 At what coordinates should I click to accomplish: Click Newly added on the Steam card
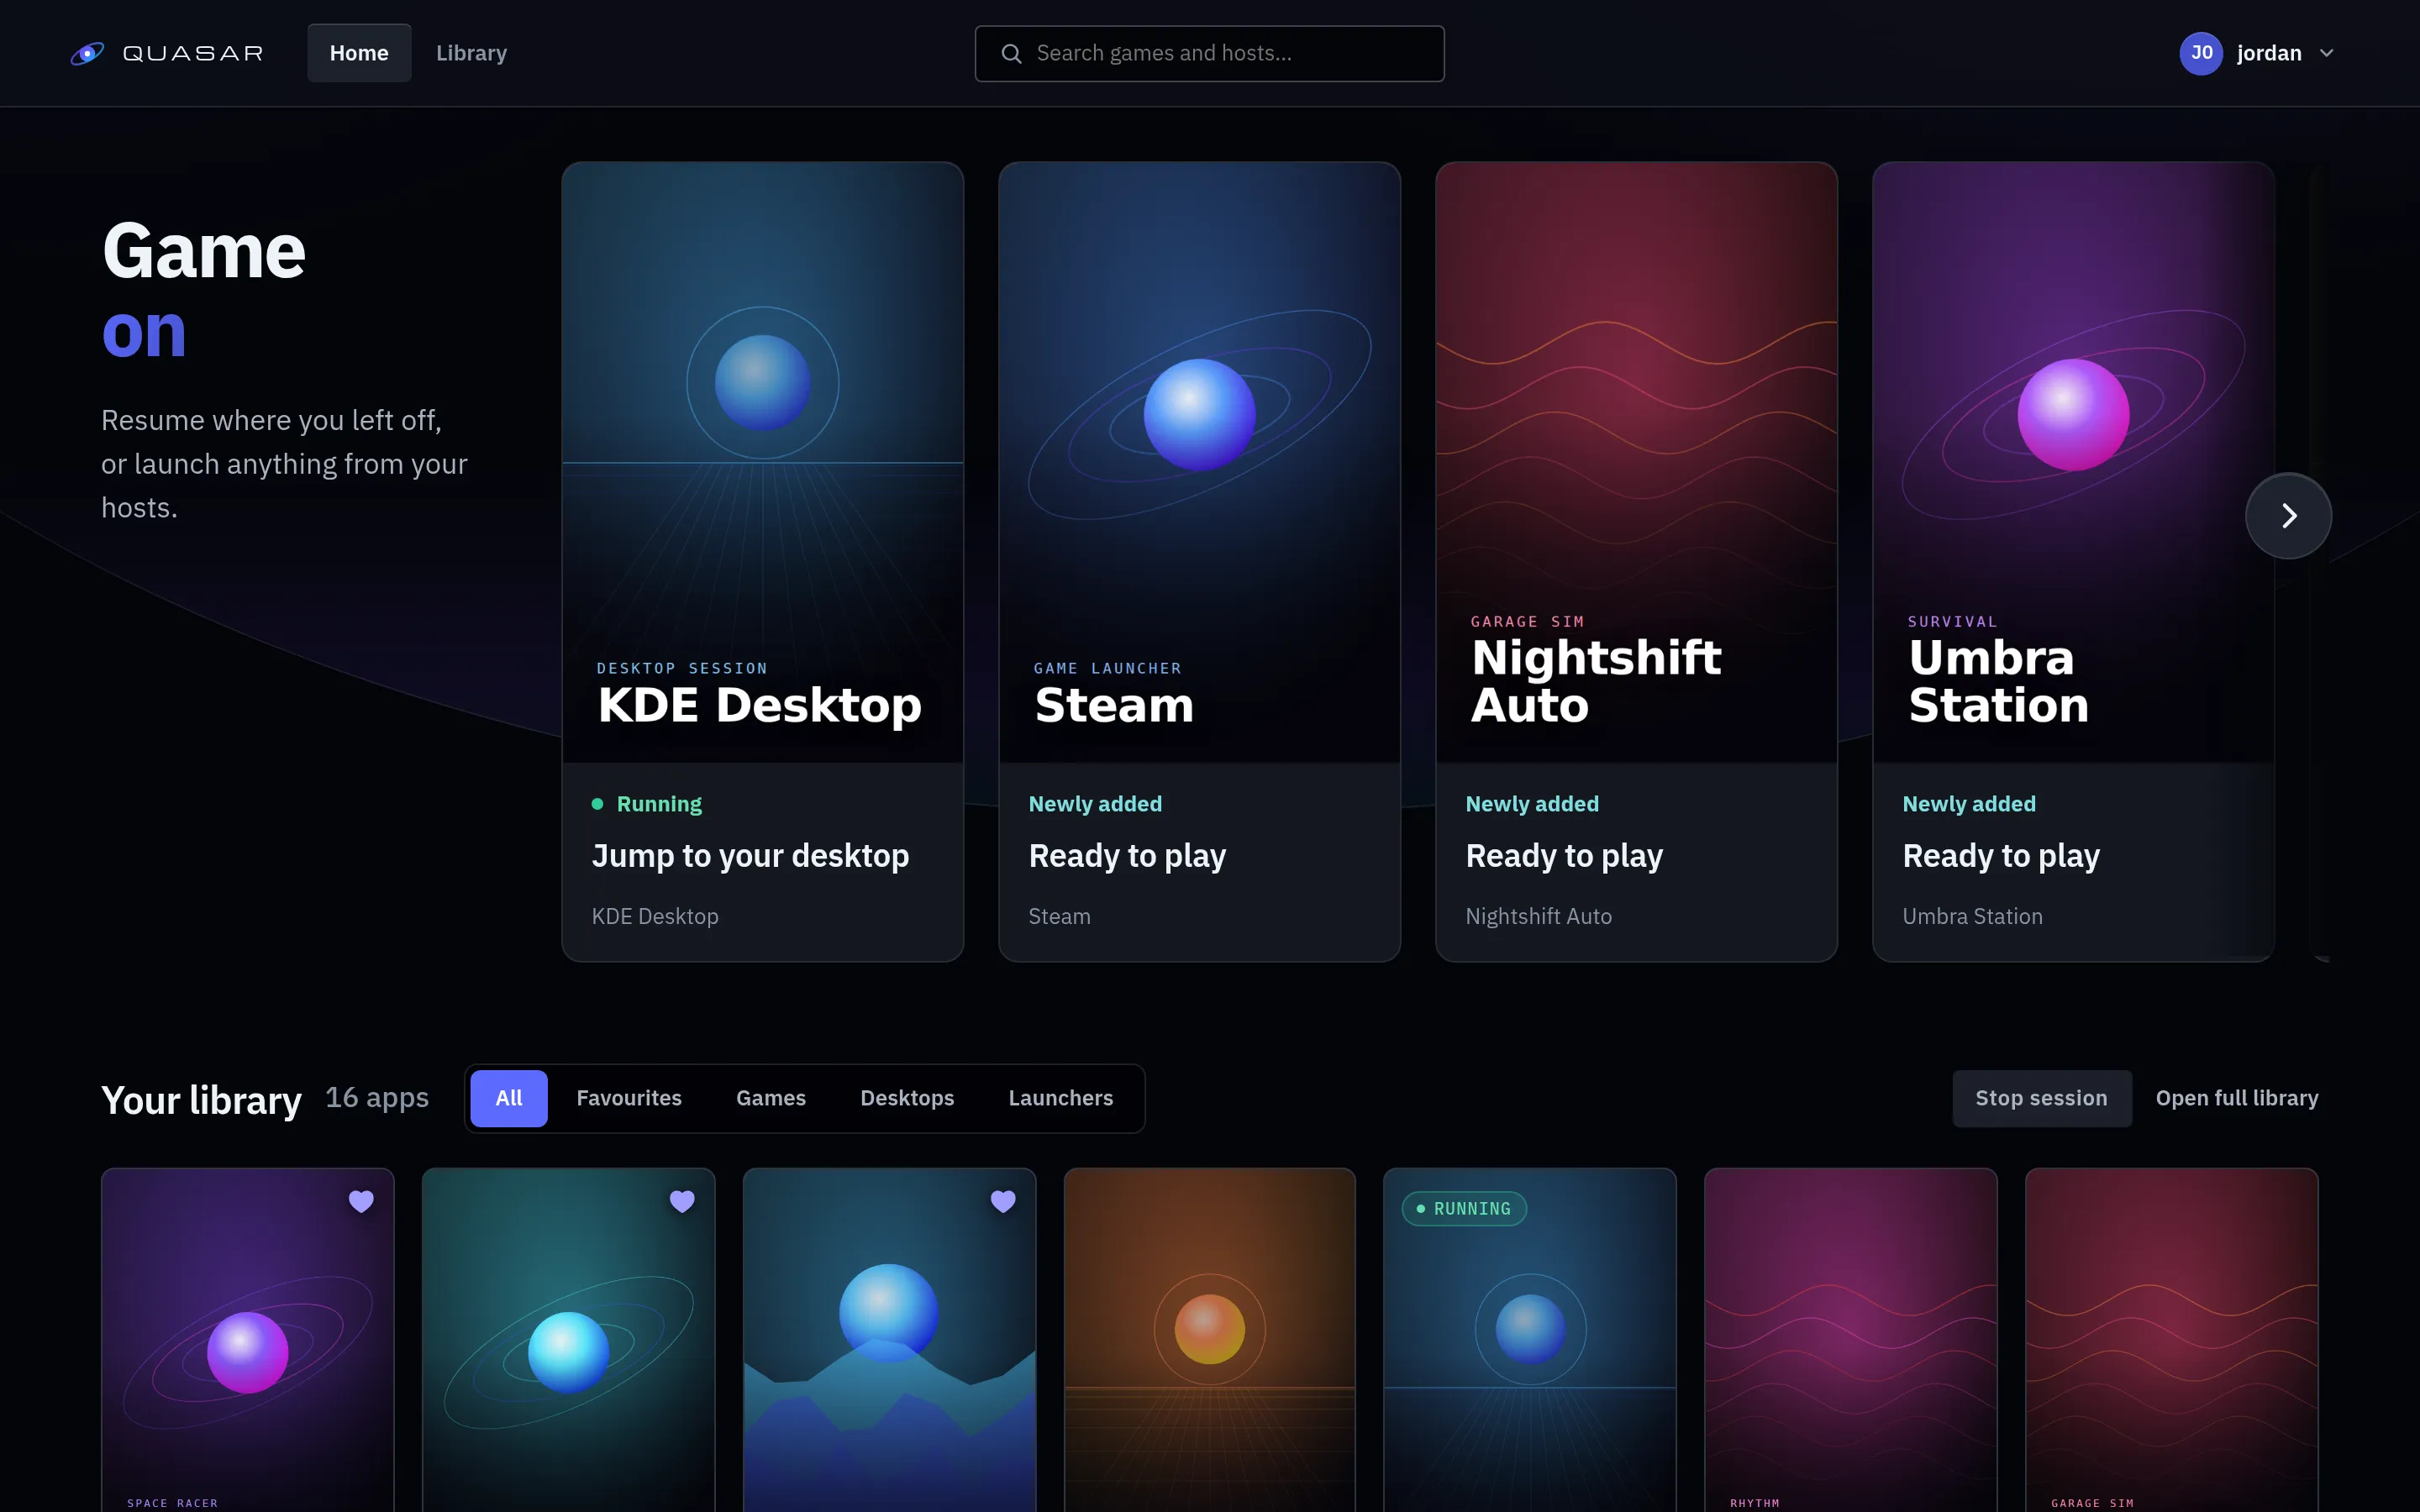(1095, 804)
